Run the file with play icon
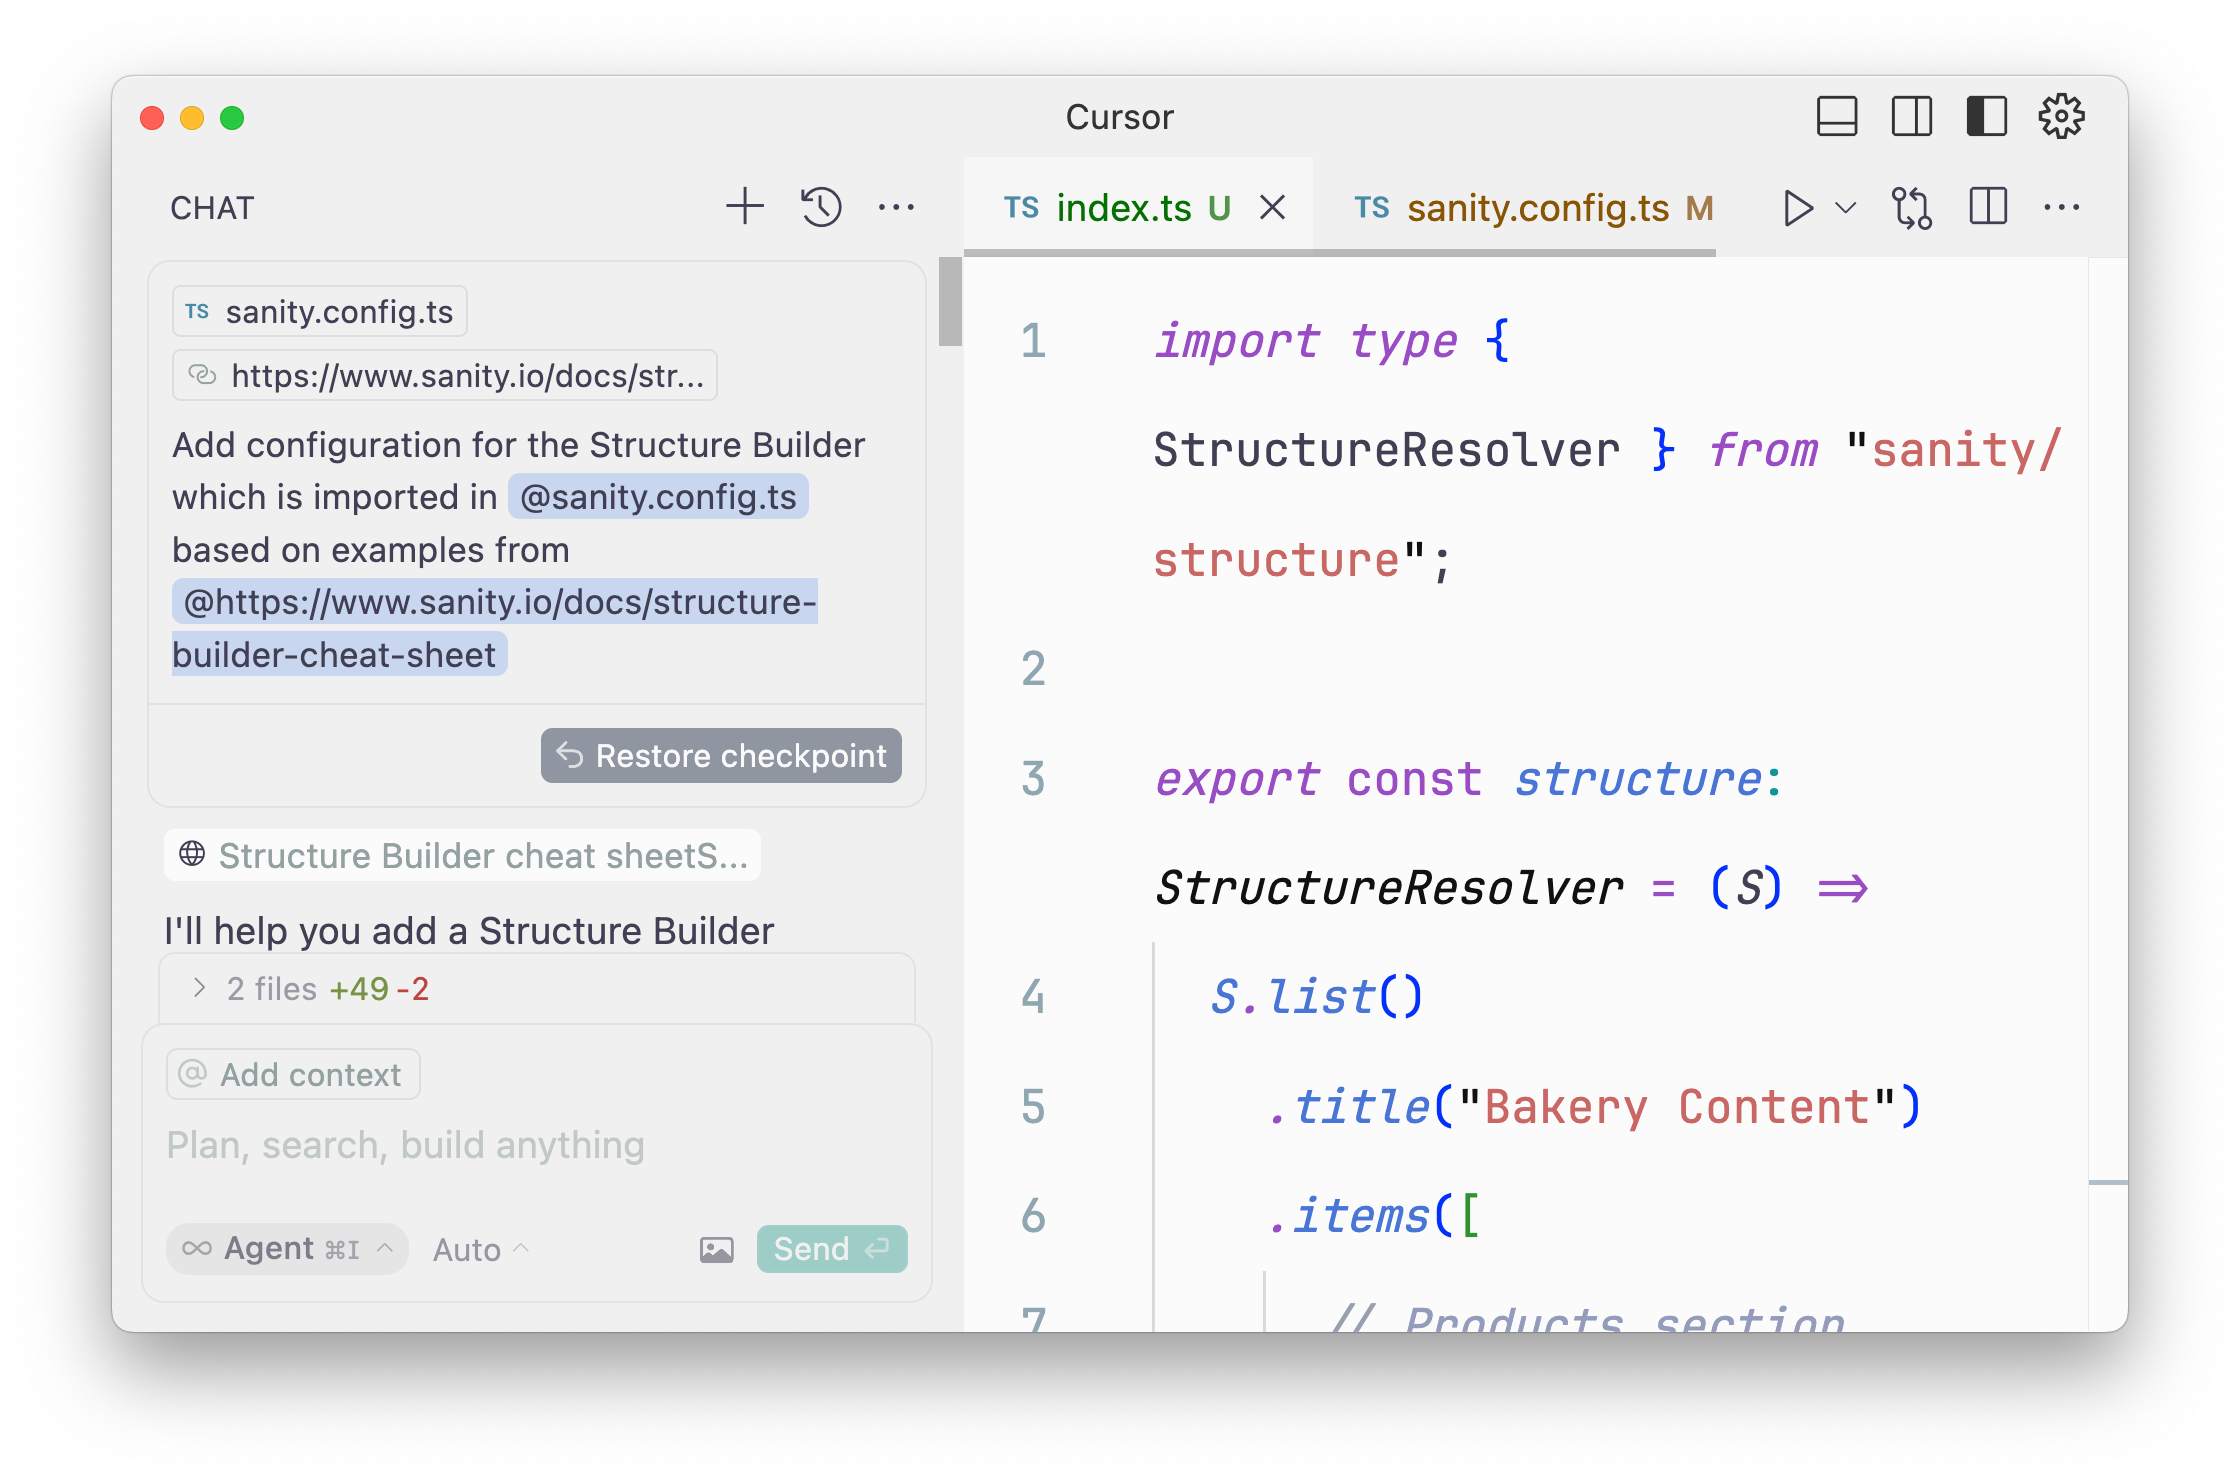2240x1480 pixels. [x=1797, y=208]
